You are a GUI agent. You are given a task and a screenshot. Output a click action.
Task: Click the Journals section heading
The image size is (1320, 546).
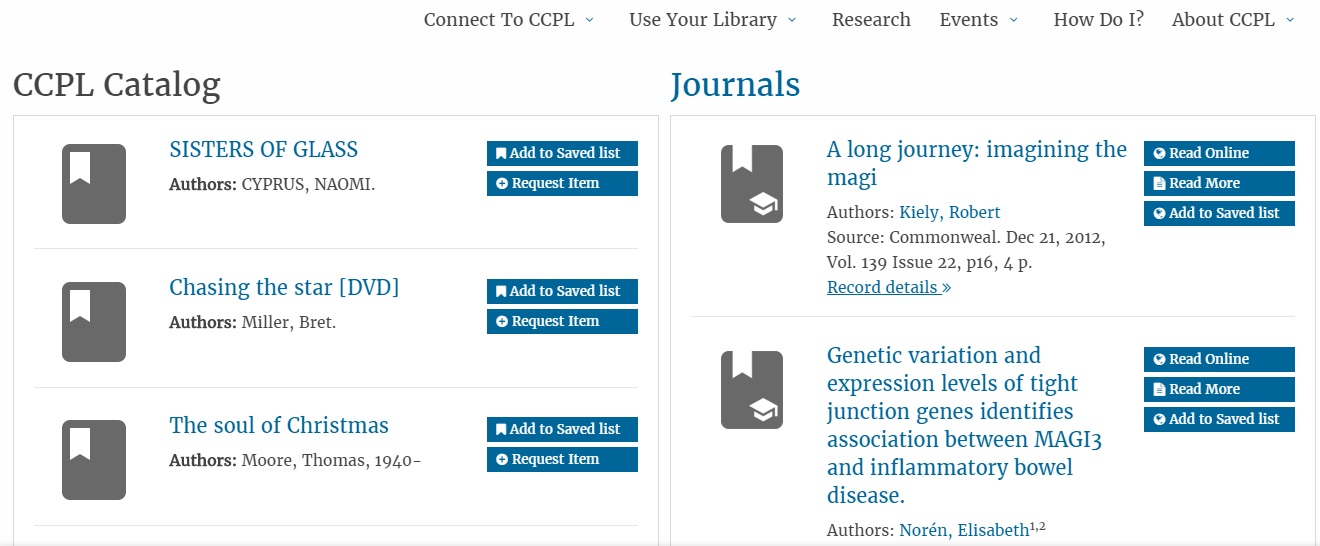point(735,85)
